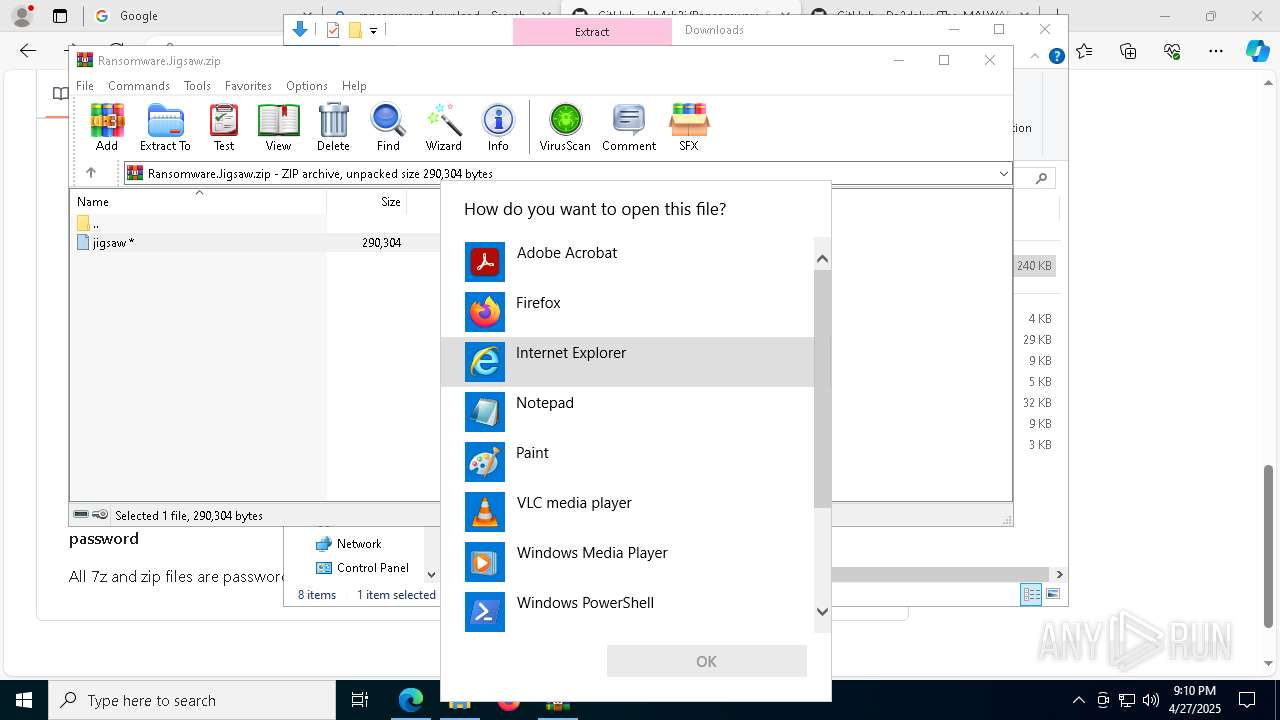
Task: Open the Tools menu
Action: coord(197,86)
